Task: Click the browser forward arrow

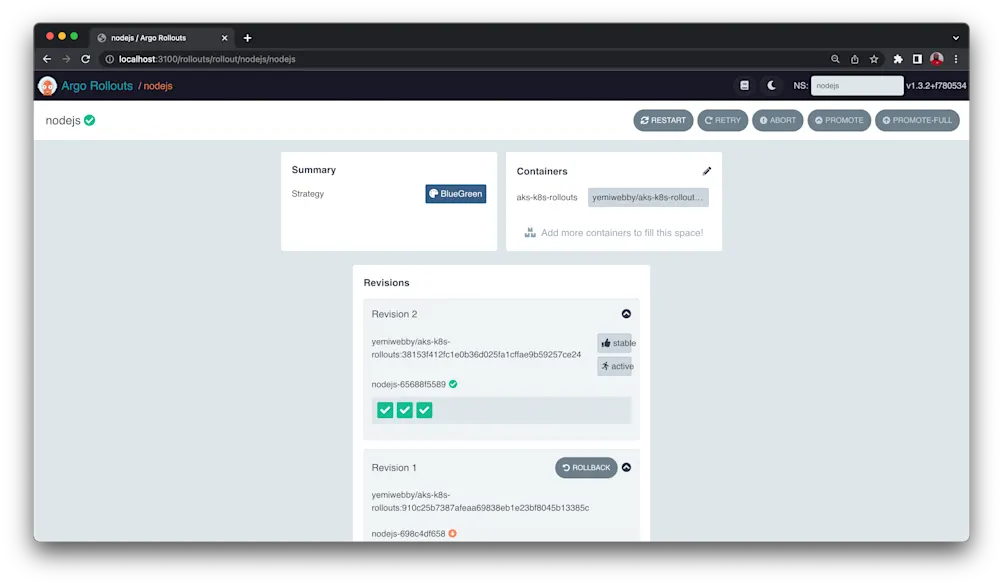Action: coord(67,59)
